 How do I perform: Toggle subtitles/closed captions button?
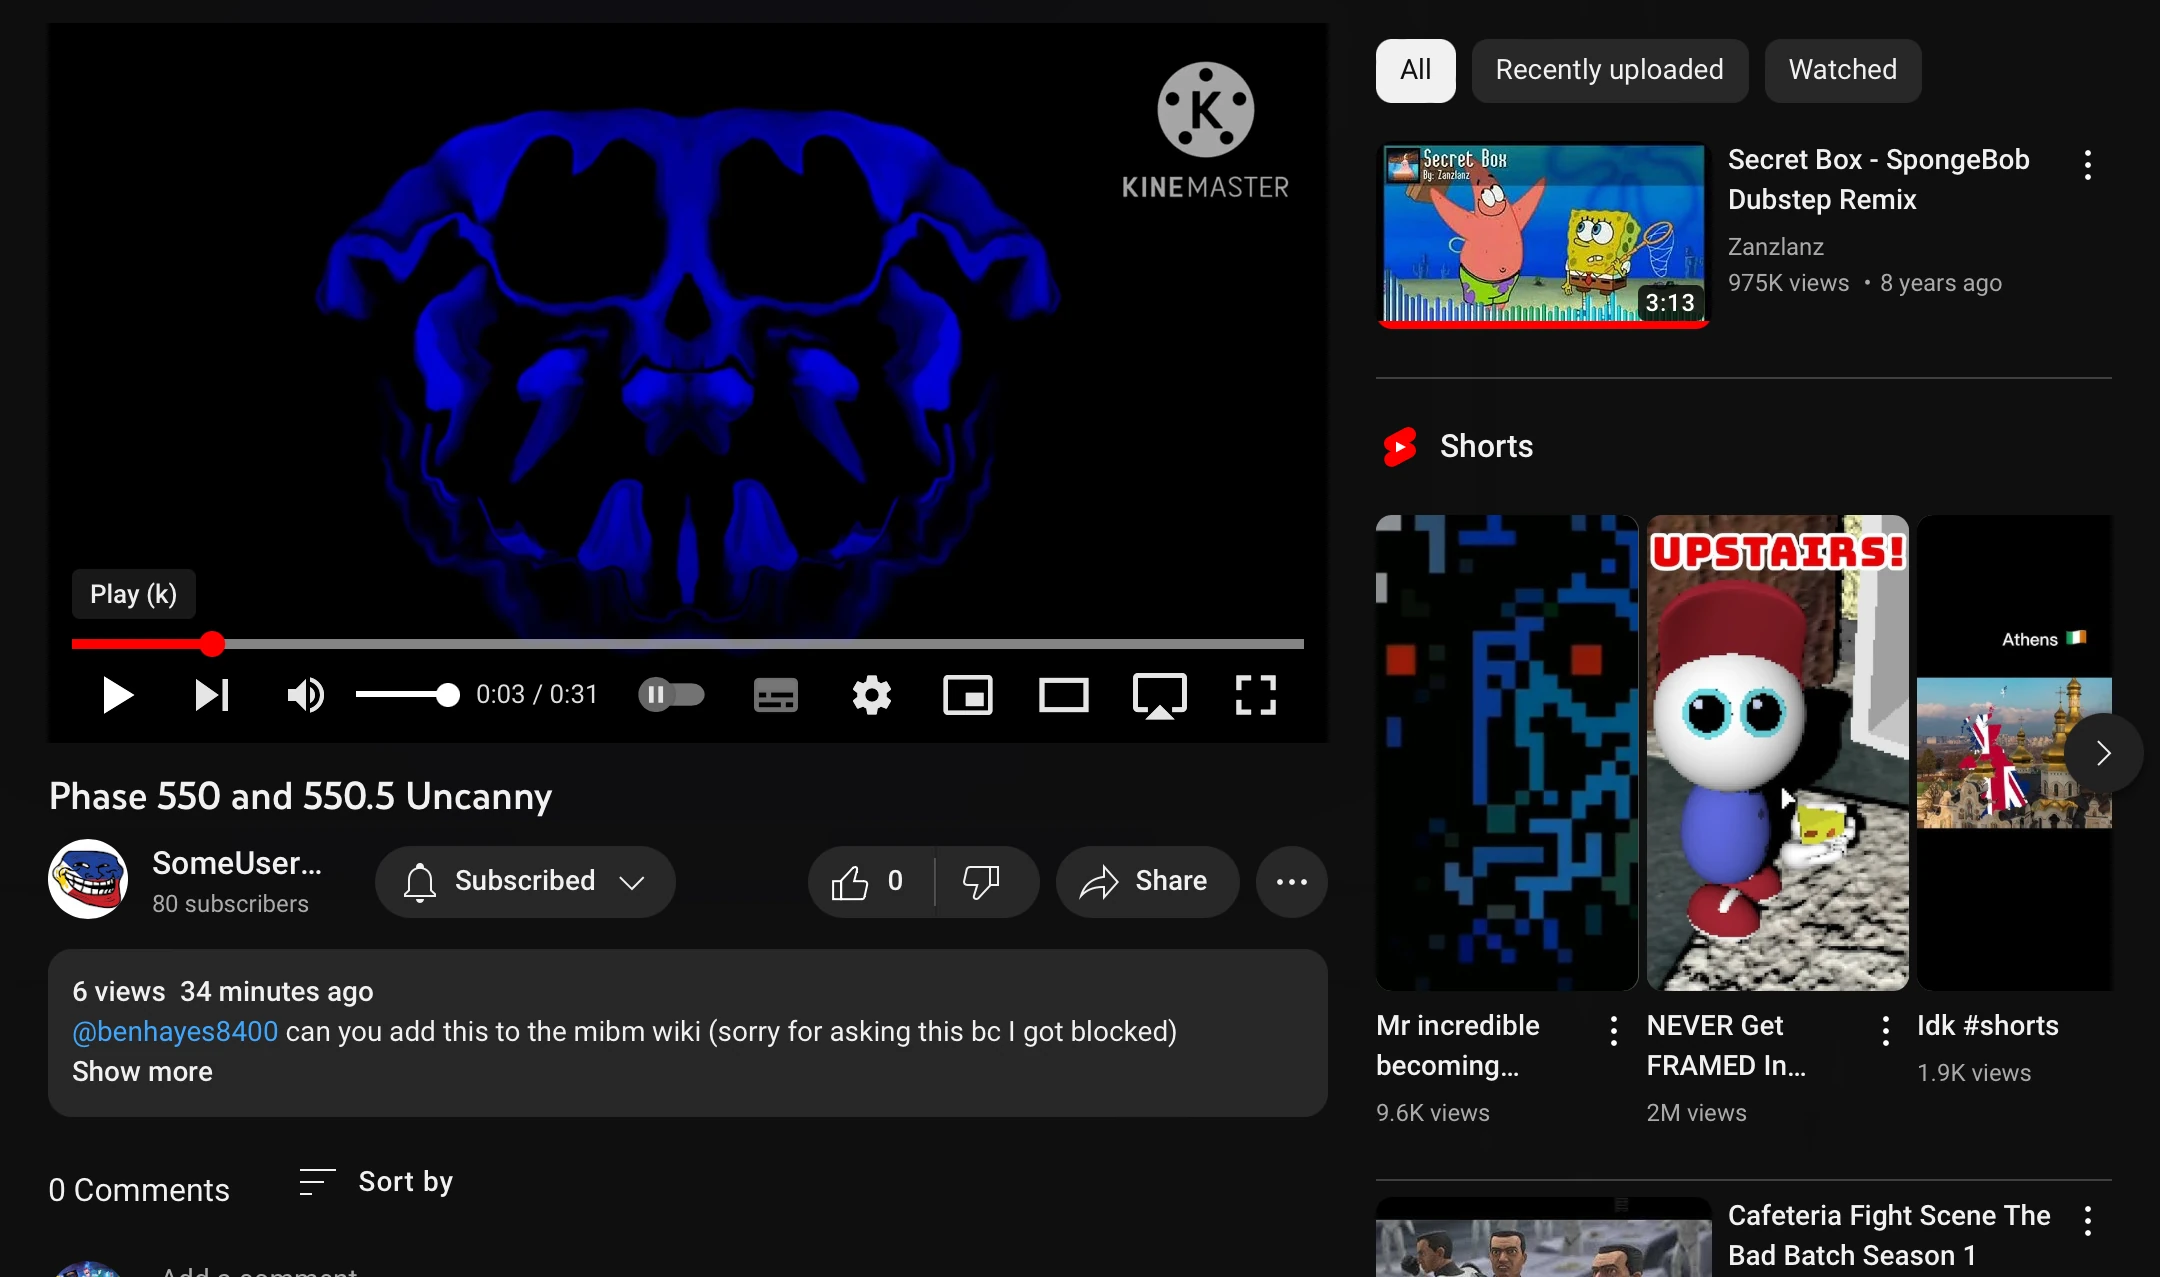775,695
